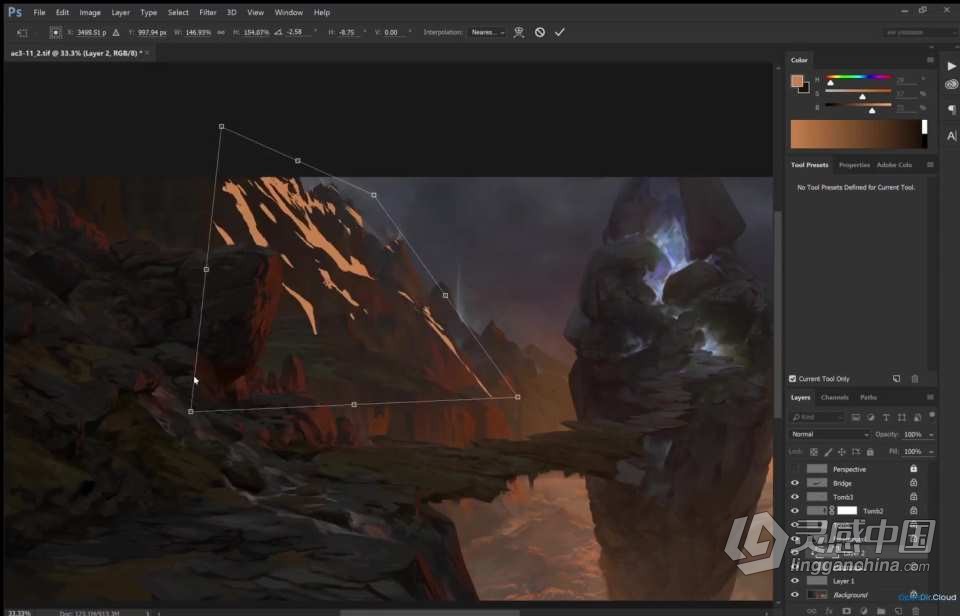The width and height of the screenshot is (960, 616).
Task: Click the lock all padlock icon
Action: coord(870,452)
